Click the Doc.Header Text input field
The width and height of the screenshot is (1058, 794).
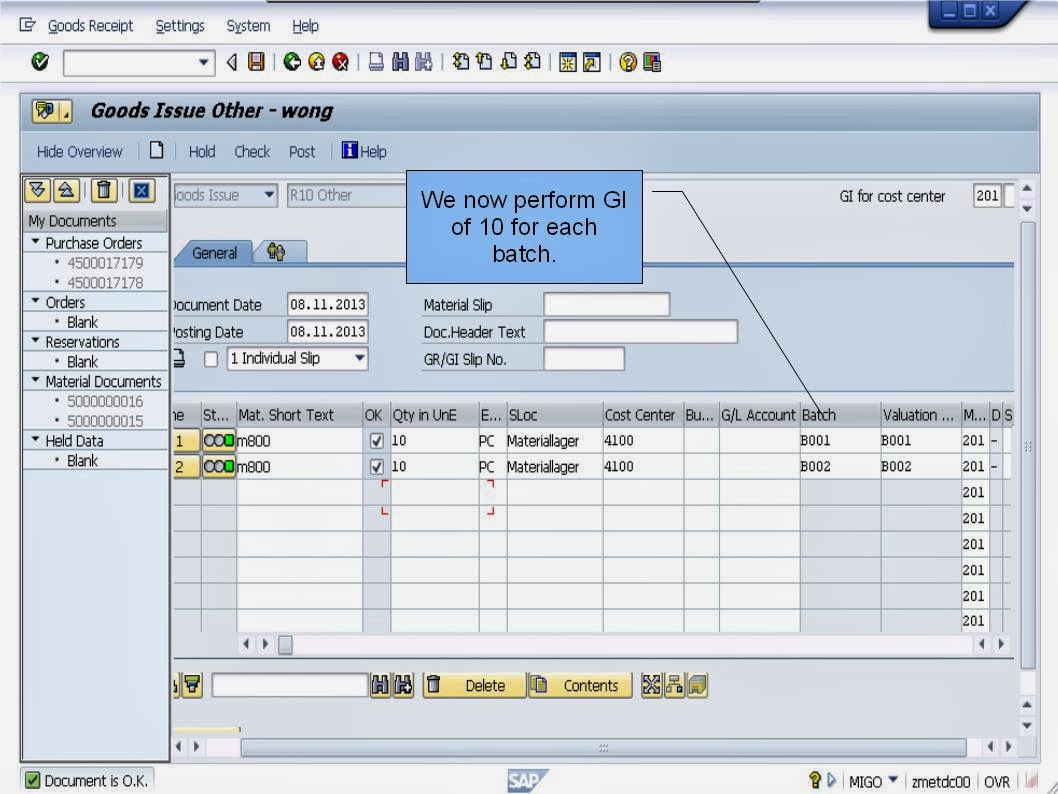(x=640, y=332)
